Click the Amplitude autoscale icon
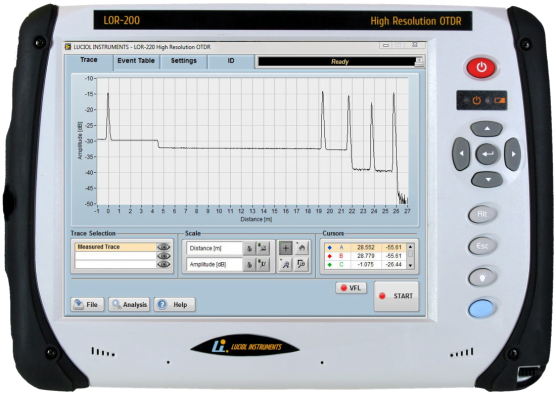 tap(263, 264)
